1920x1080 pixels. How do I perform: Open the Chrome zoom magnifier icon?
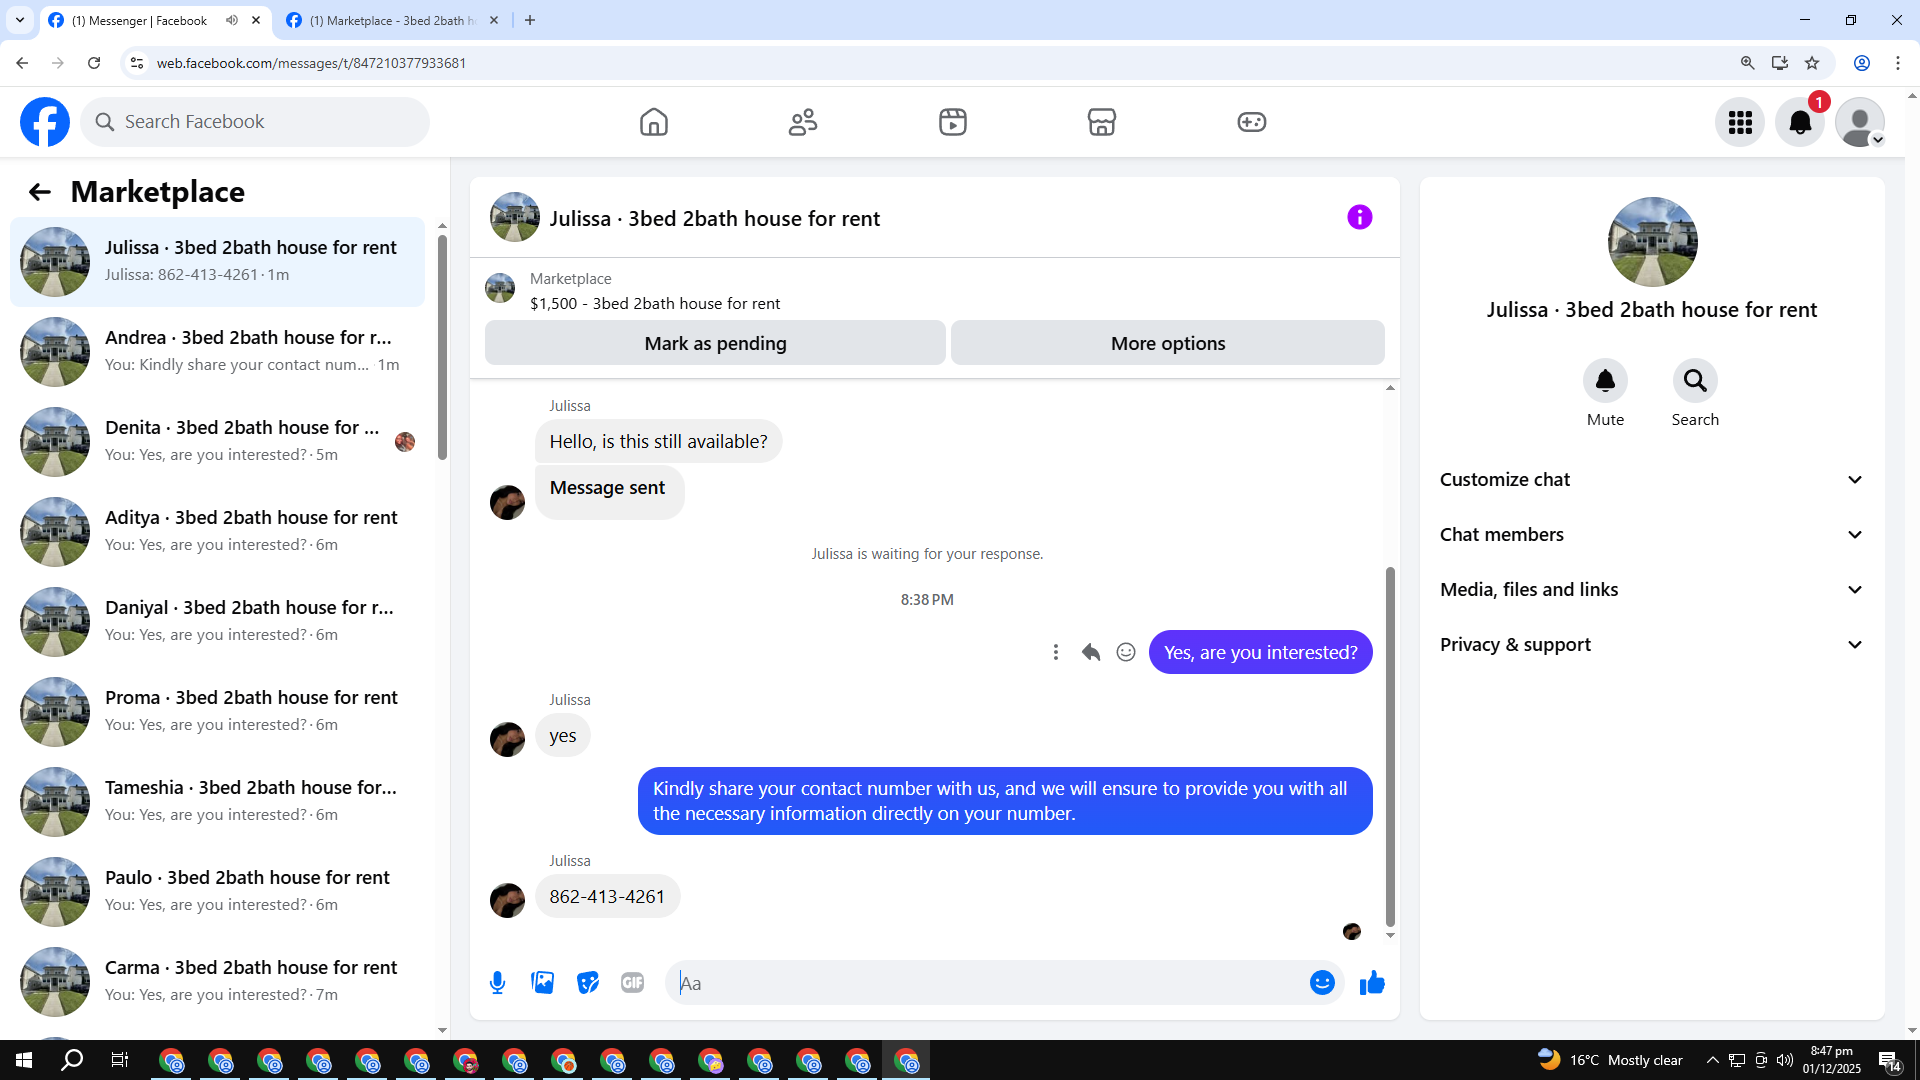point(1748,63)
